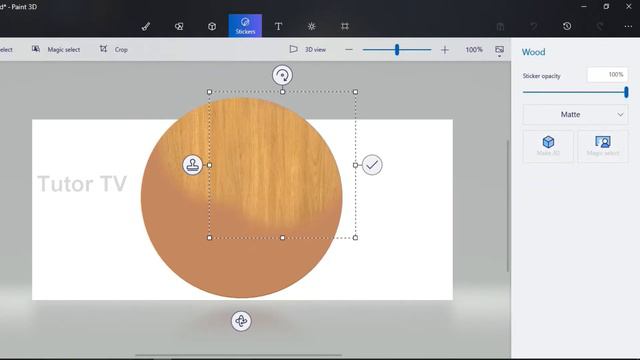Stamp the sticker with the stamp icon

click(192, 165)
